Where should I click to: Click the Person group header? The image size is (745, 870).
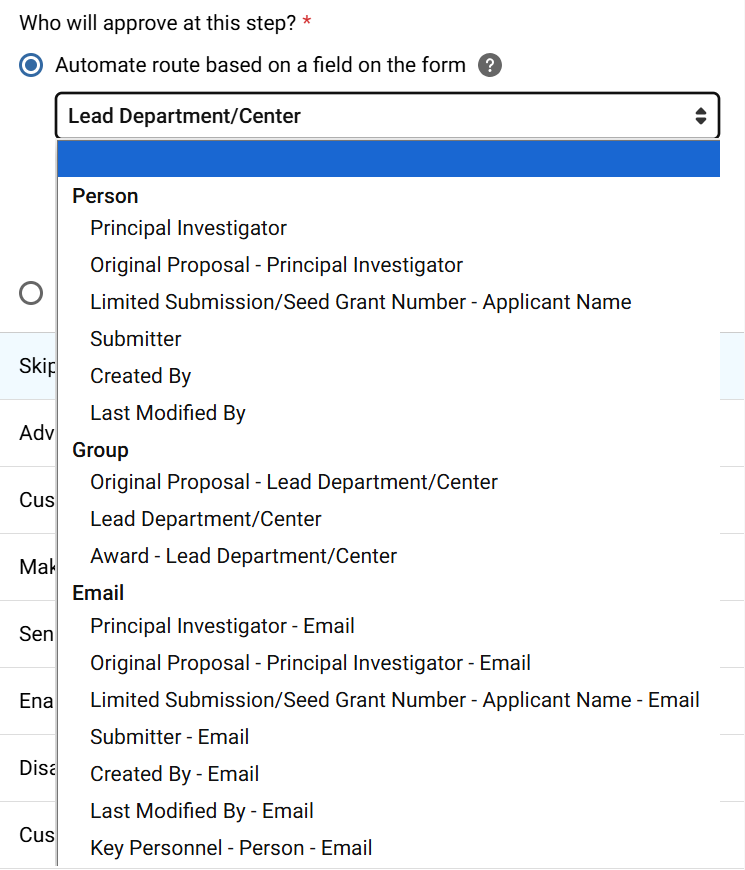click(104, 196)
